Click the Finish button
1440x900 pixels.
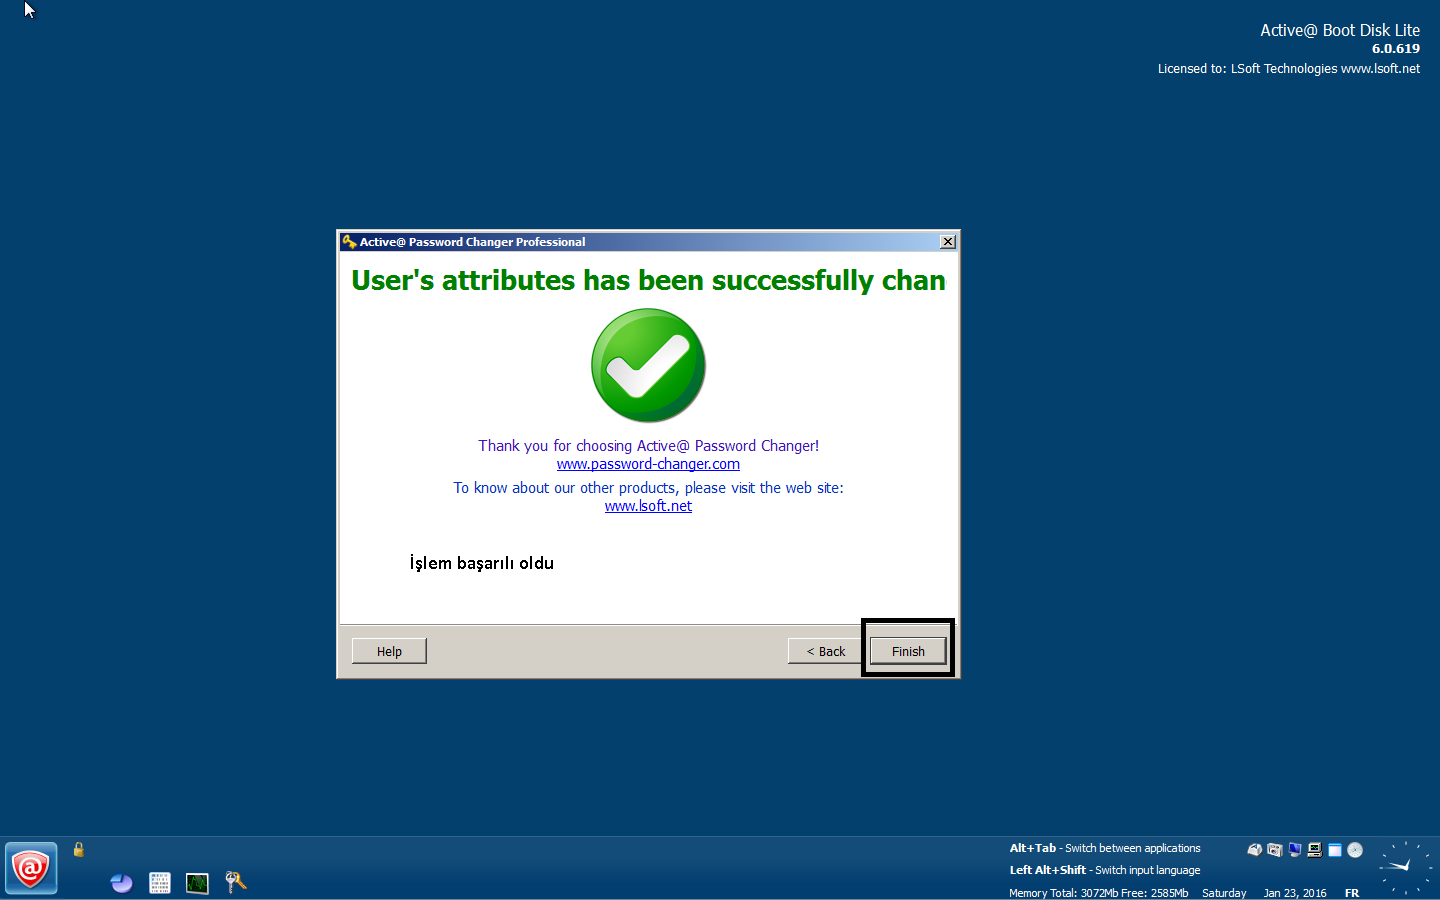coord(908,651)
